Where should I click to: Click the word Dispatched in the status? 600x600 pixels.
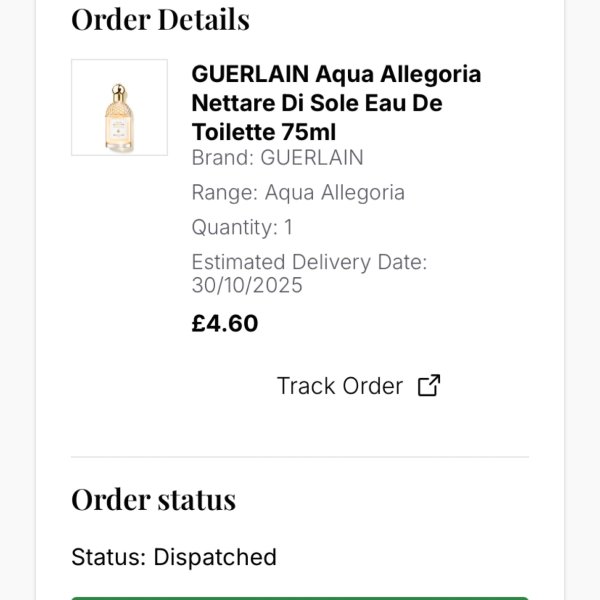click(x=215, y=557)
